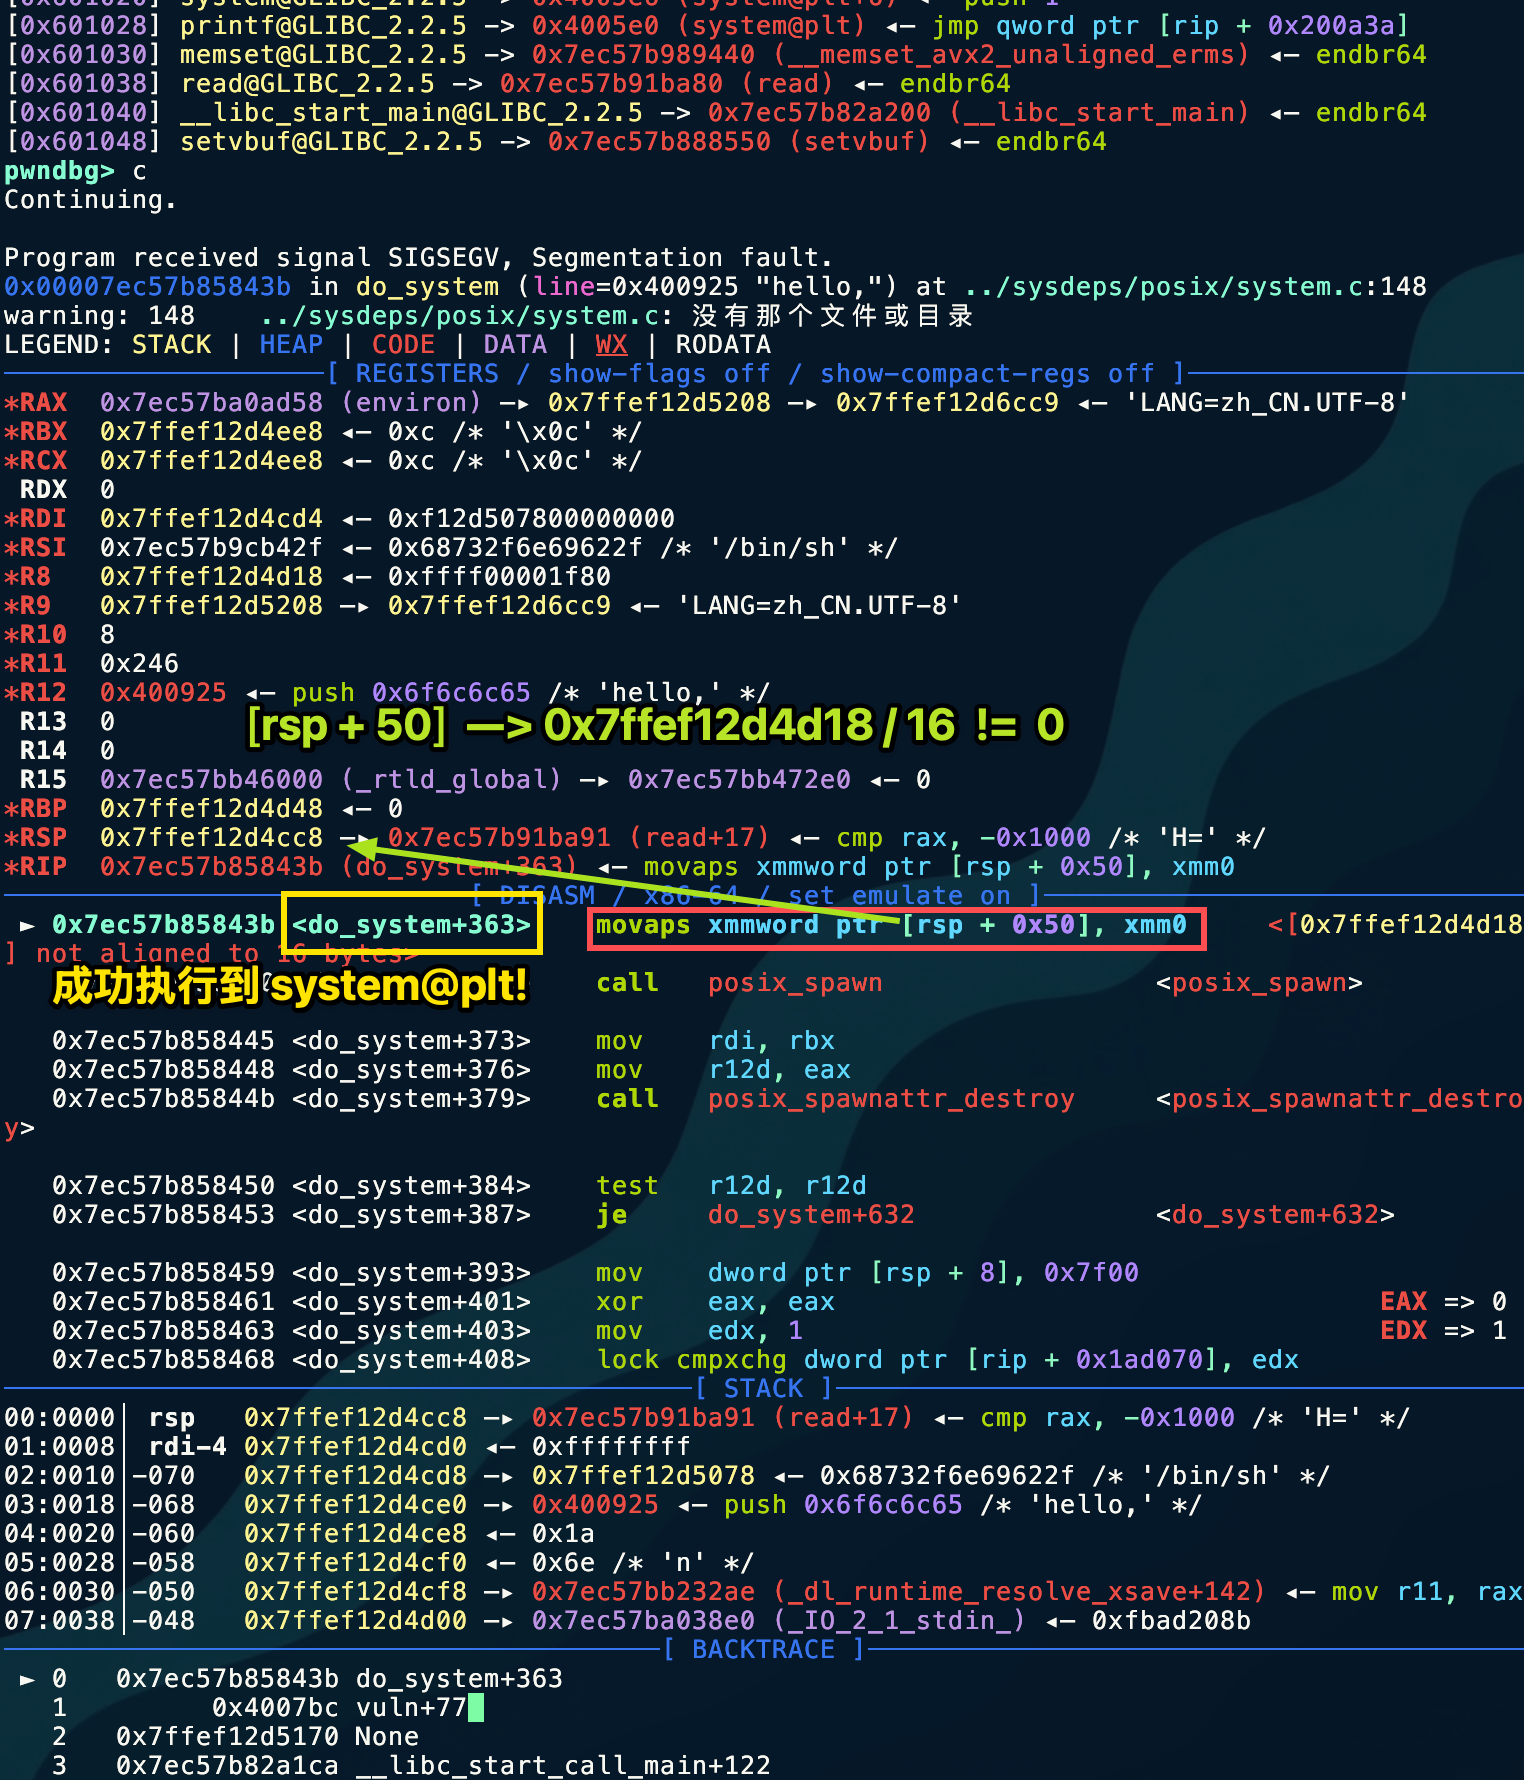Click the '*RBP' register label

click(x=36, y=809)
